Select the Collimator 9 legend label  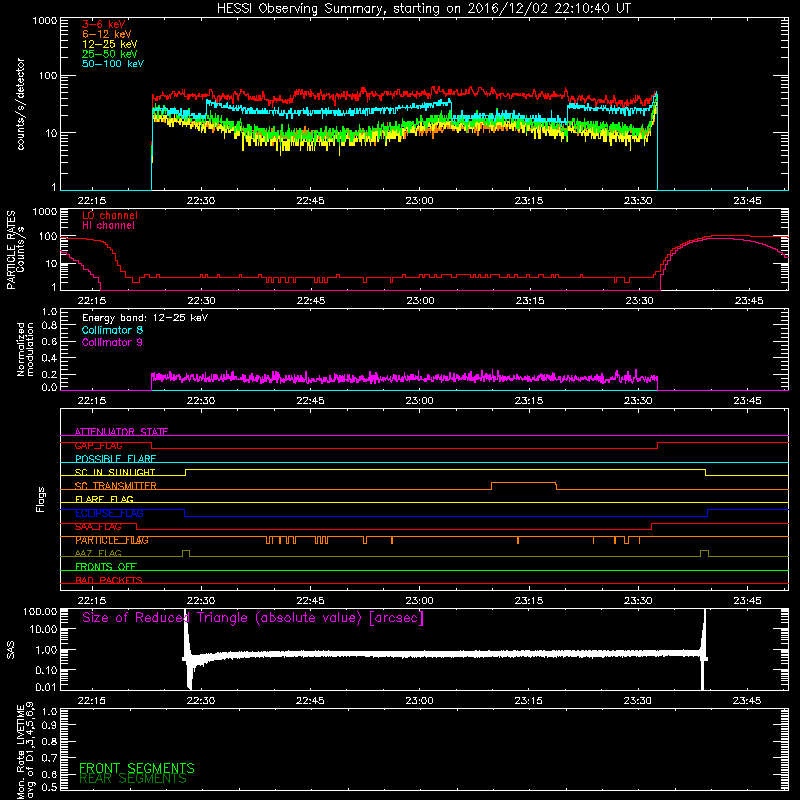click(x=112, y=342)
